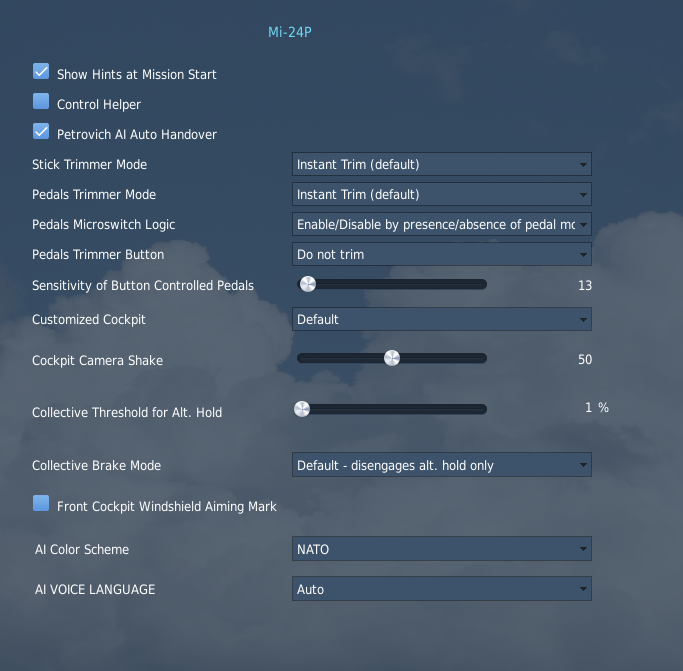Click the Cockpit Camera Shake slider handle
The height and width of the screenshot is (671, 683).
(x=392, y=358)
